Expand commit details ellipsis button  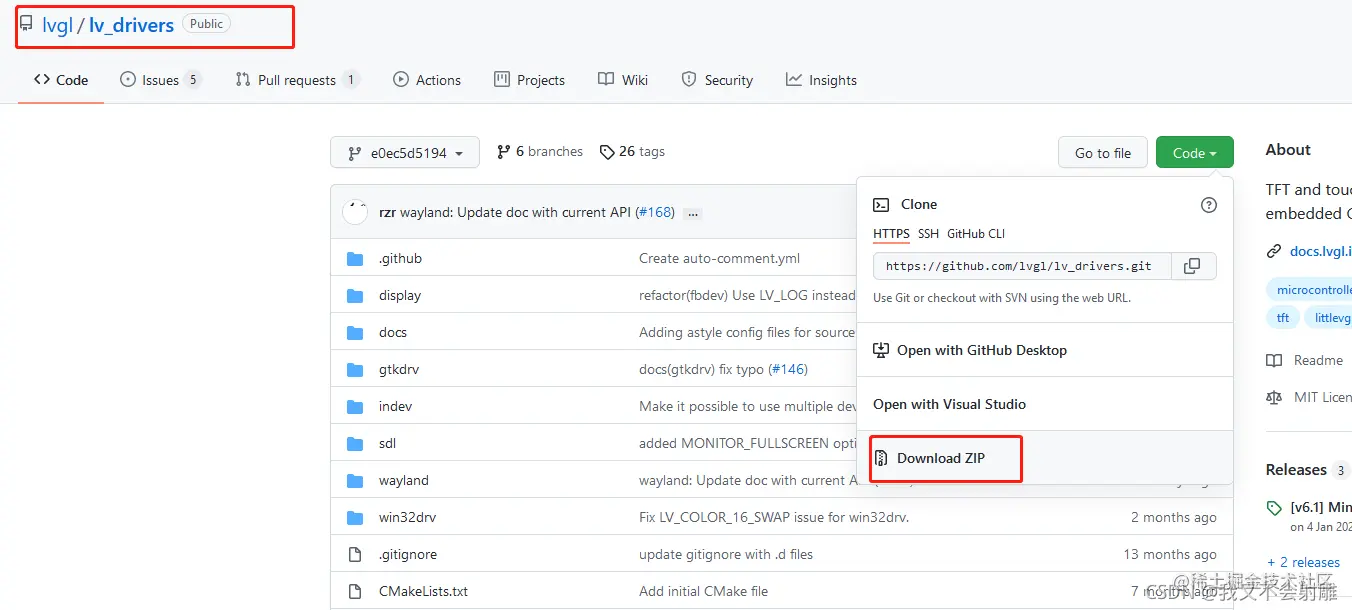(x=692, y=213)
